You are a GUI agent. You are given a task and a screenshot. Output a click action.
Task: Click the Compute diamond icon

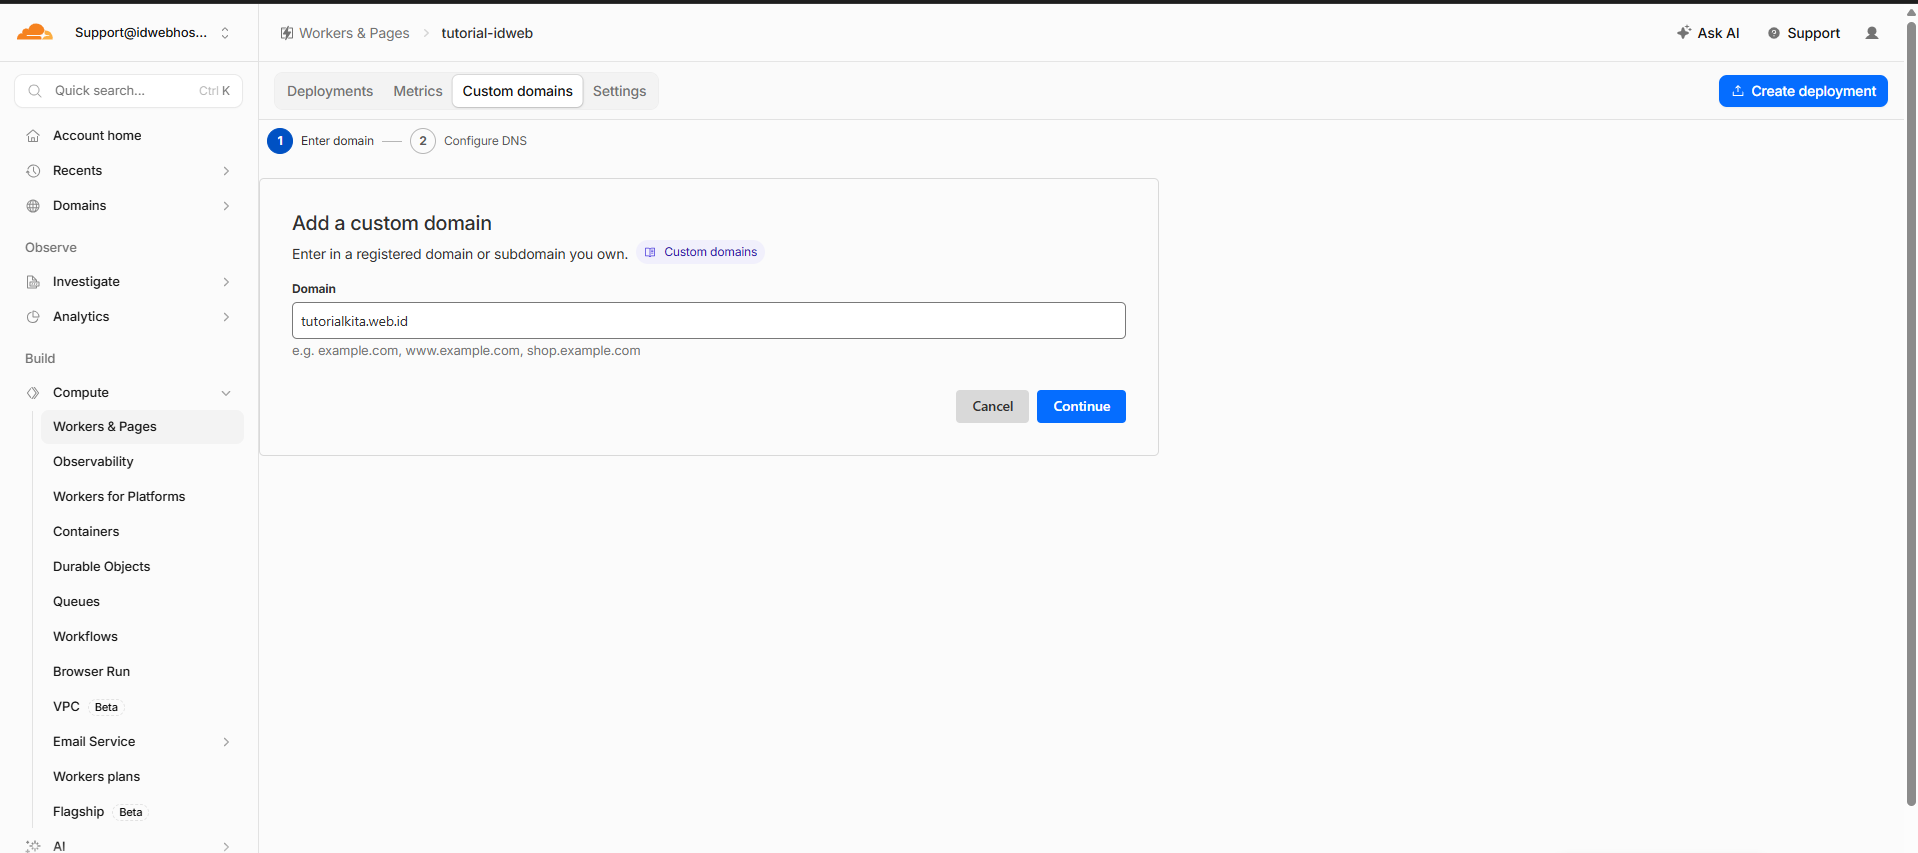[x=33, y=393]
